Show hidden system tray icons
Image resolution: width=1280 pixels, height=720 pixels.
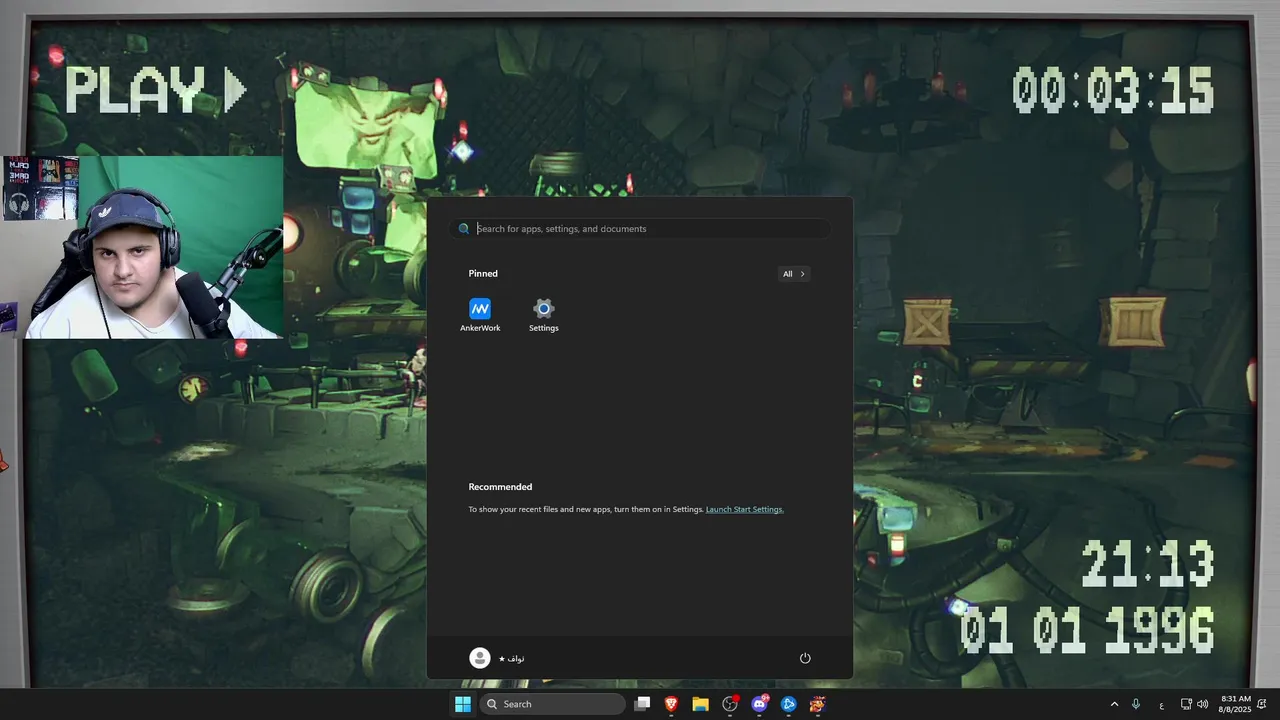pos(1114,704)
